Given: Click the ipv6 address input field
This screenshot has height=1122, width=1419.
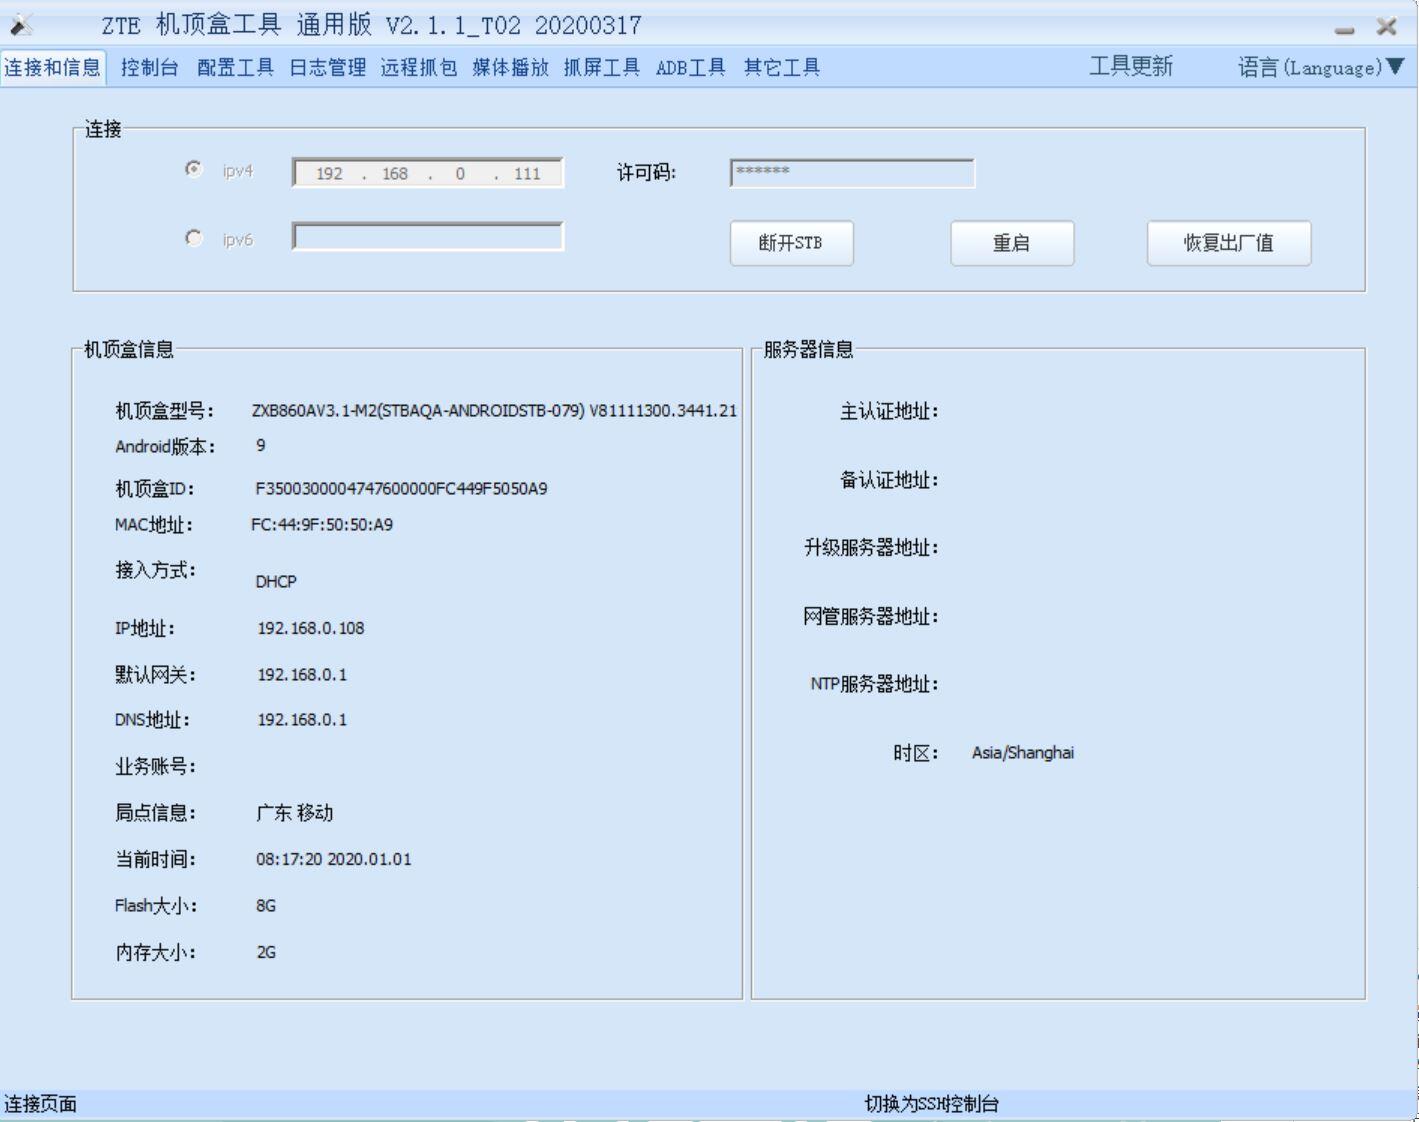Looking at the screenshot, I should click(428, 237).
